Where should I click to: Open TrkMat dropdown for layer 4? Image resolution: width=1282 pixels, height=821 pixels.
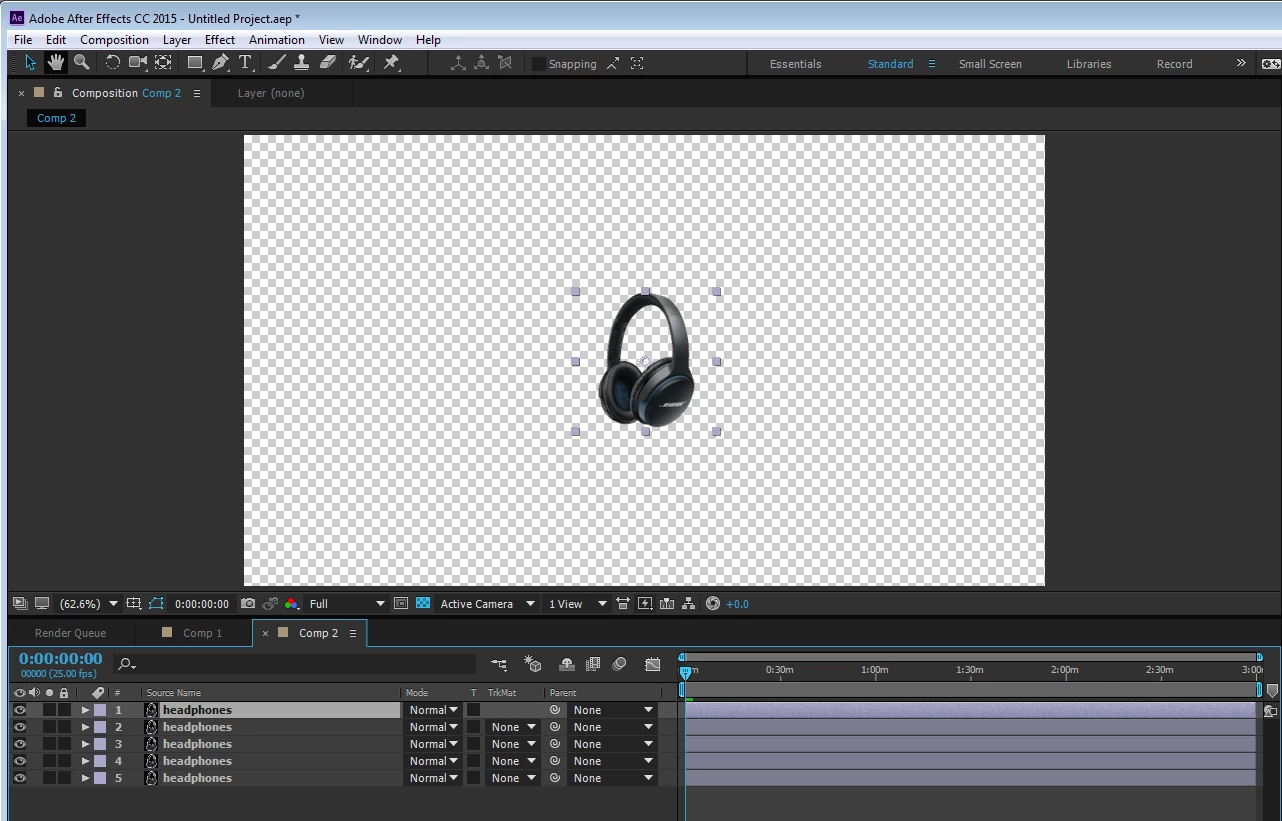click(513, 761)
